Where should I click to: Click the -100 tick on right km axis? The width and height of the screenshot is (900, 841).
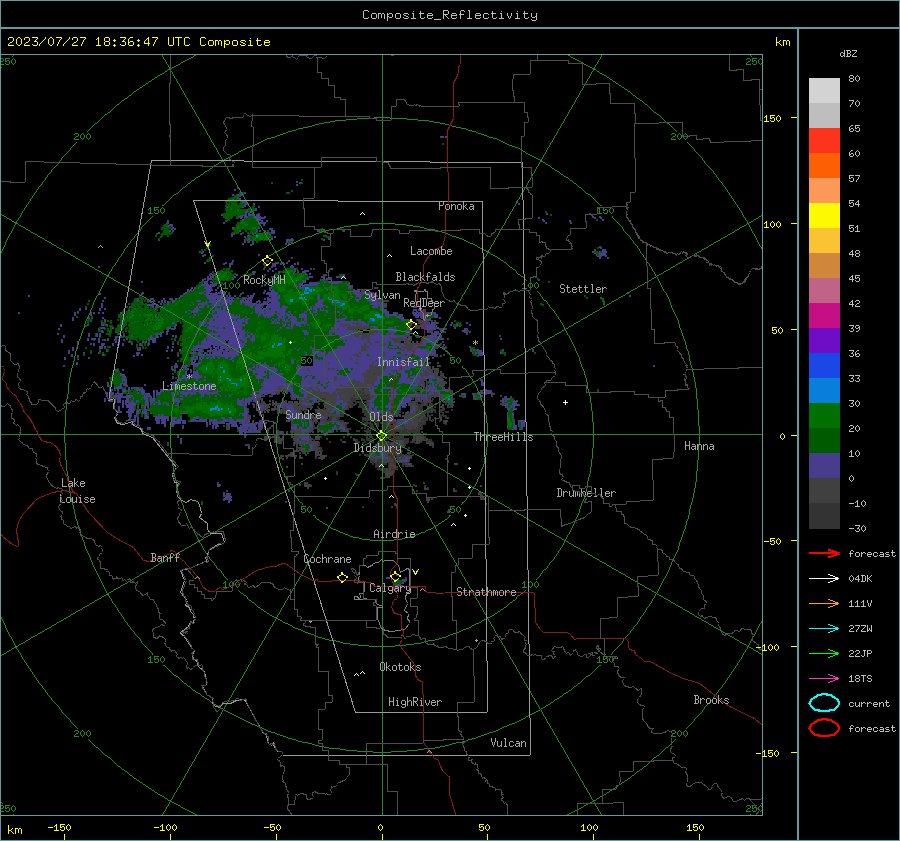click(x=767, y=648)
